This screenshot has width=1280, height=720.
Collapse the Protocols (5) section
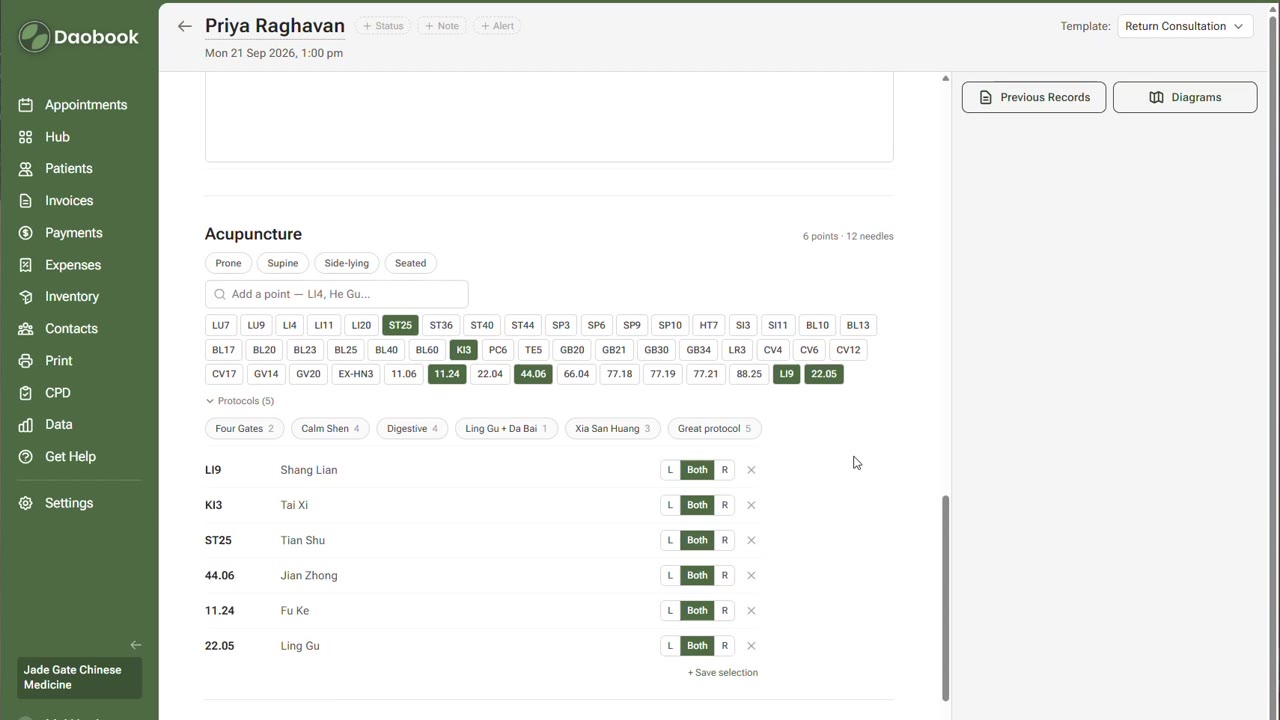(x=240, y=401)
